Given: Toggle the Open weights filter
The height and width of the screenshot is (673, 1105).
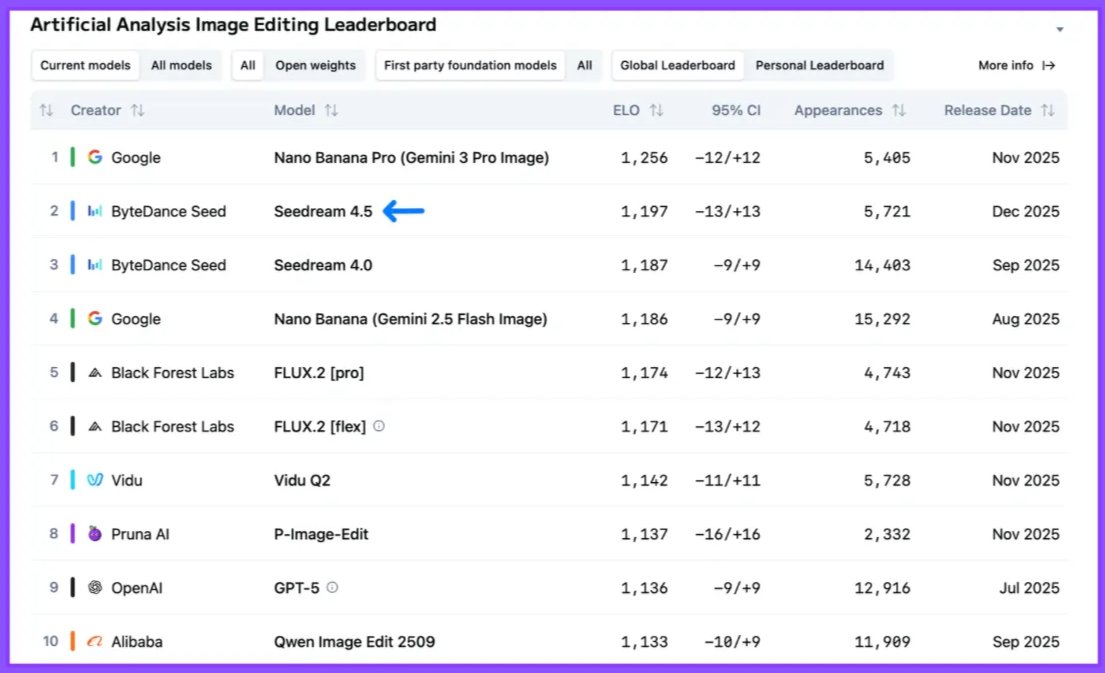Looking at the screenshot, I should pos(315,65).
